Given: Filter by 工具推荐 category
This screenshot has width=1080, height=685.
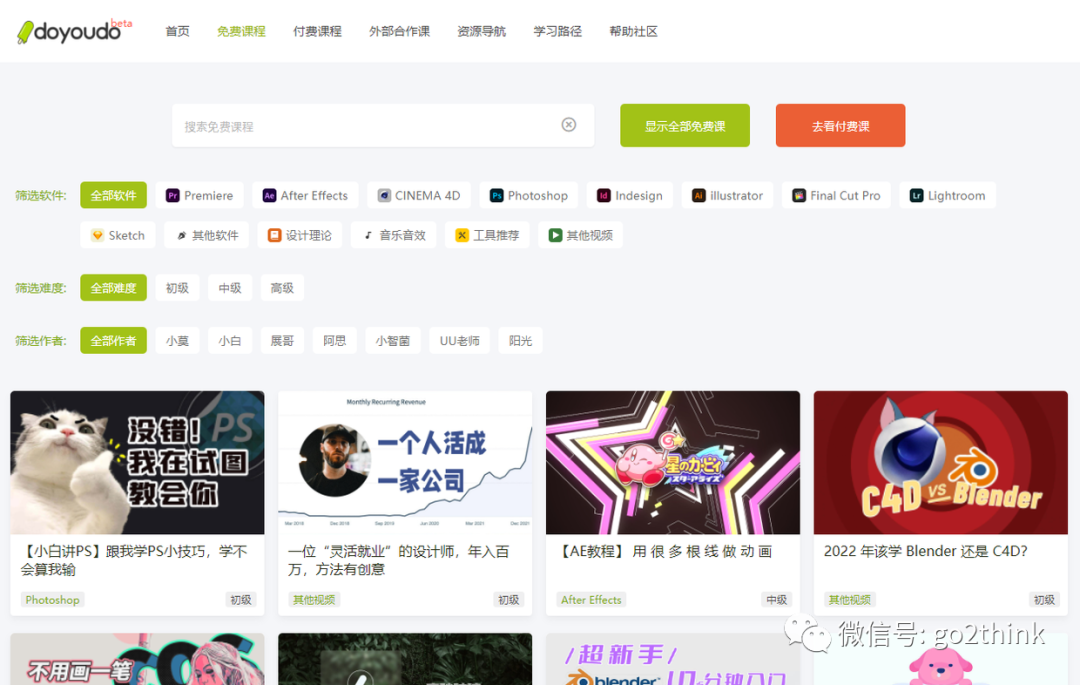Looking at the screenshot, I should click(x=487, y=234).
